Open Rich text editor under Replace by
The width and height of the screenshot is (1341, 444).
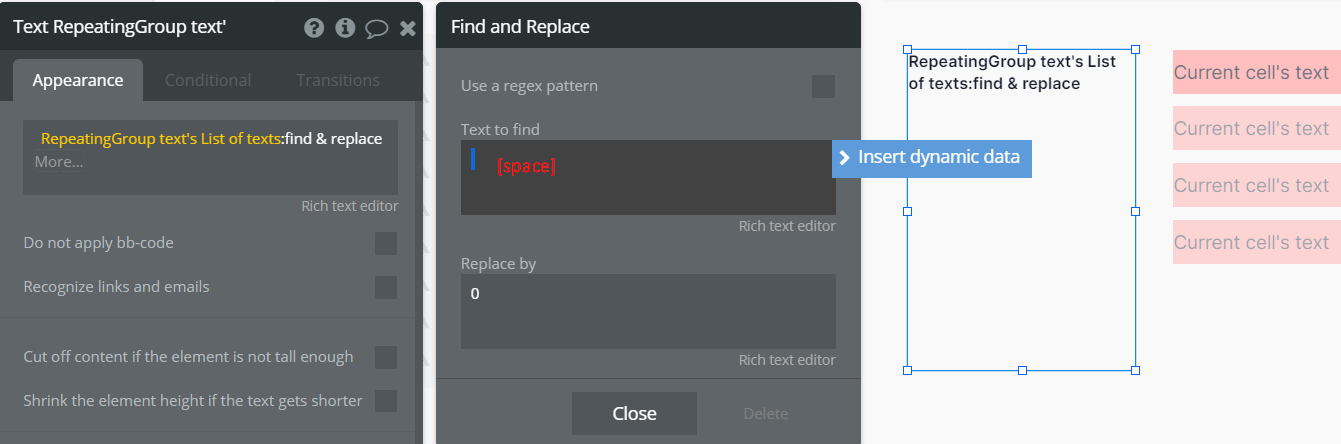(787, 360)
